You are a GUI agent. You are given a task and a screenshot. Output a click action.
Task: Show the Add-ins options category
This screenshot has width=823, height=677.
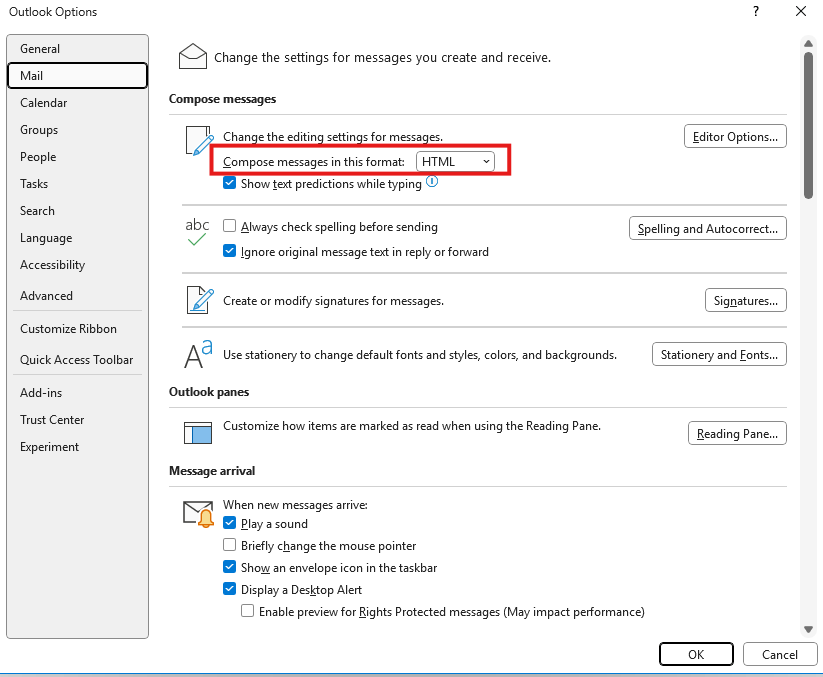pyautogui.click(x=77, y=393)
